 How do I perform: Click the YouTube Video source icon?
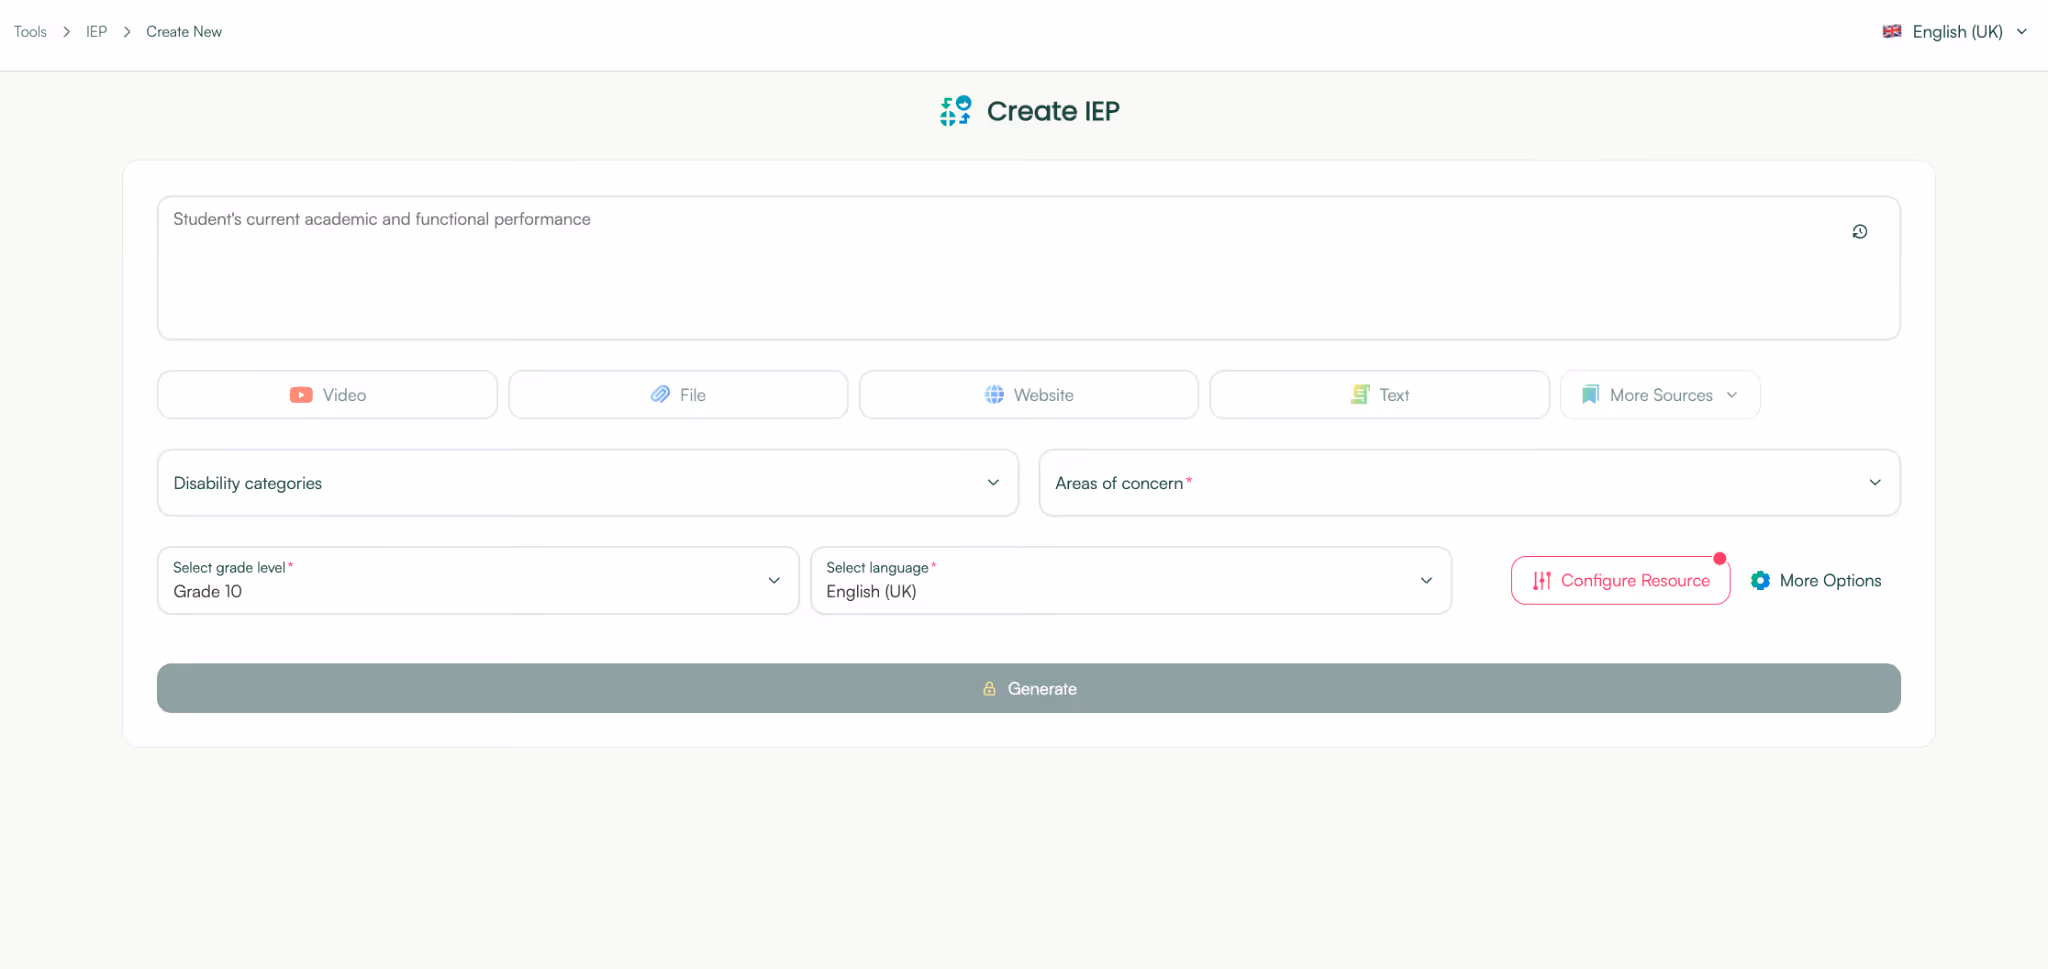point(301,394)
